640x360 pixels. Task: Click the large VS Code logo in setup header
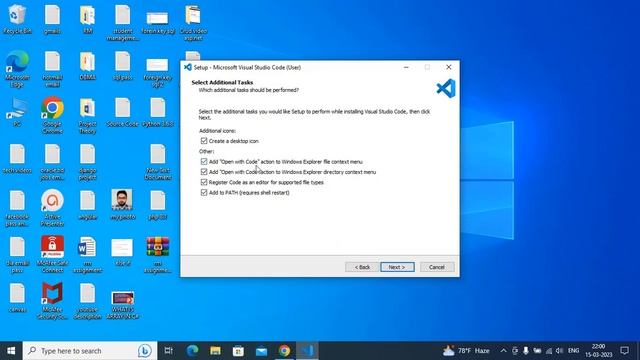pos(445,88)
